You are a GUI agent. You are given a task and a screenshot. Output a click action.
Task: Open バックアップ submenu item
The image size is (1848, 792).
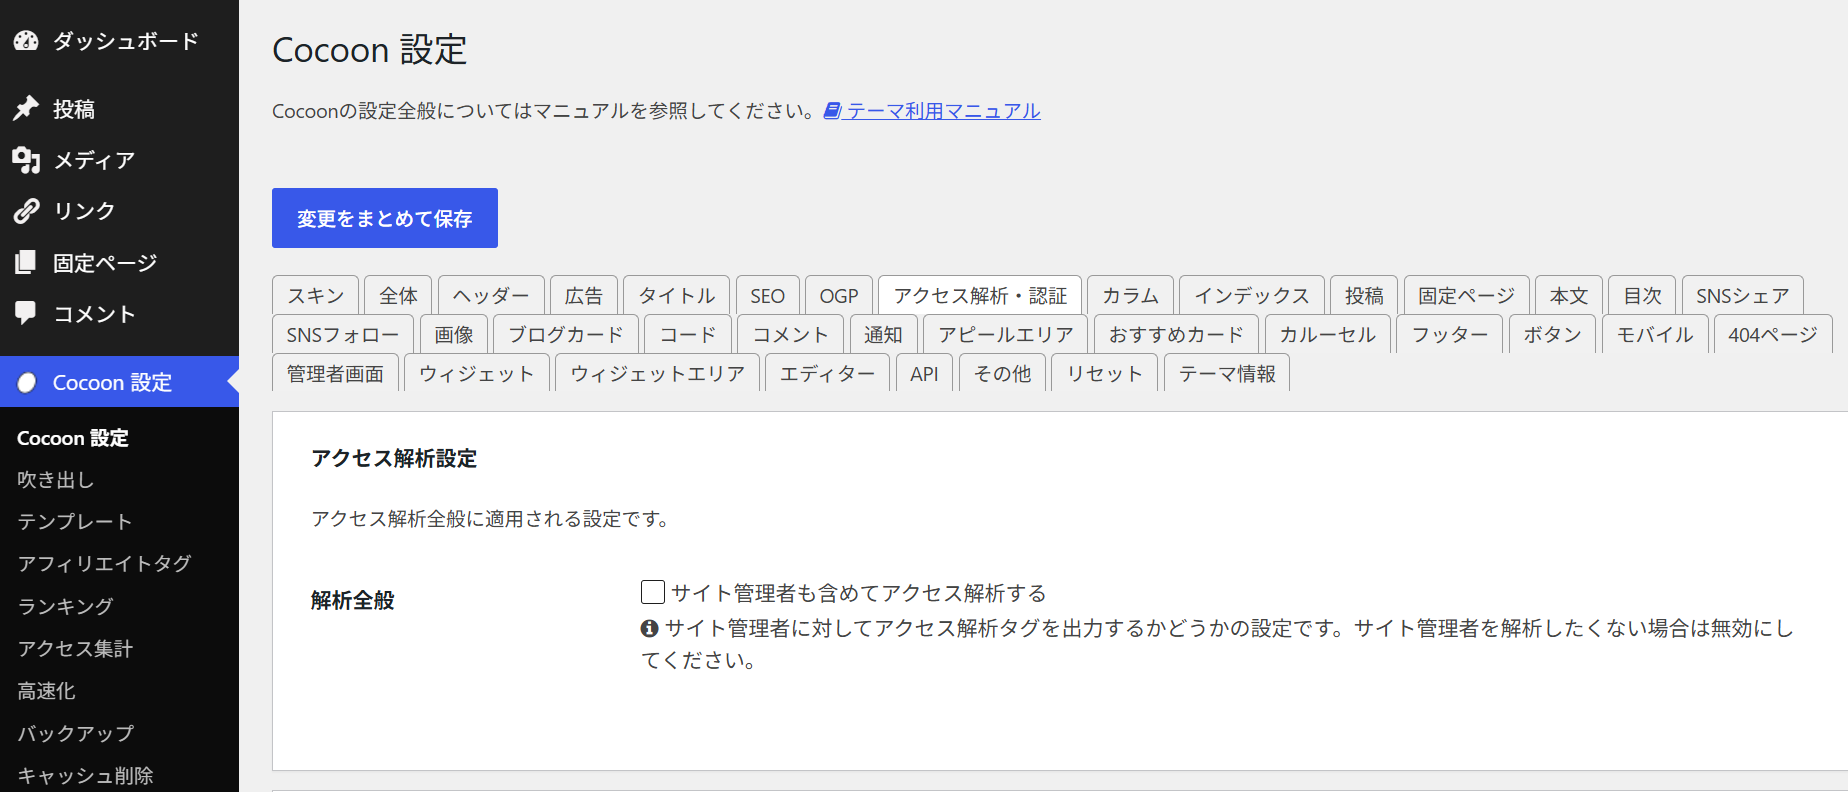point(75,733)
